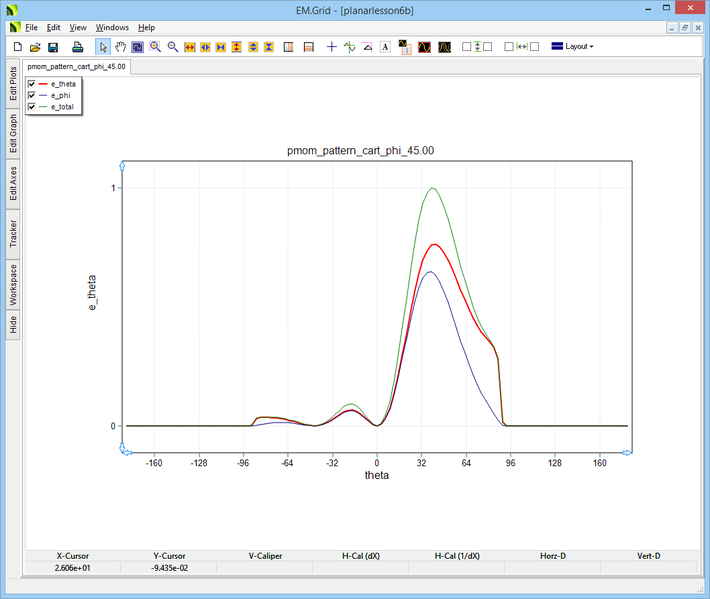Click the zoom out magnifier icon
The width and height of the screenshot is (710, 599).
(172, 47)
